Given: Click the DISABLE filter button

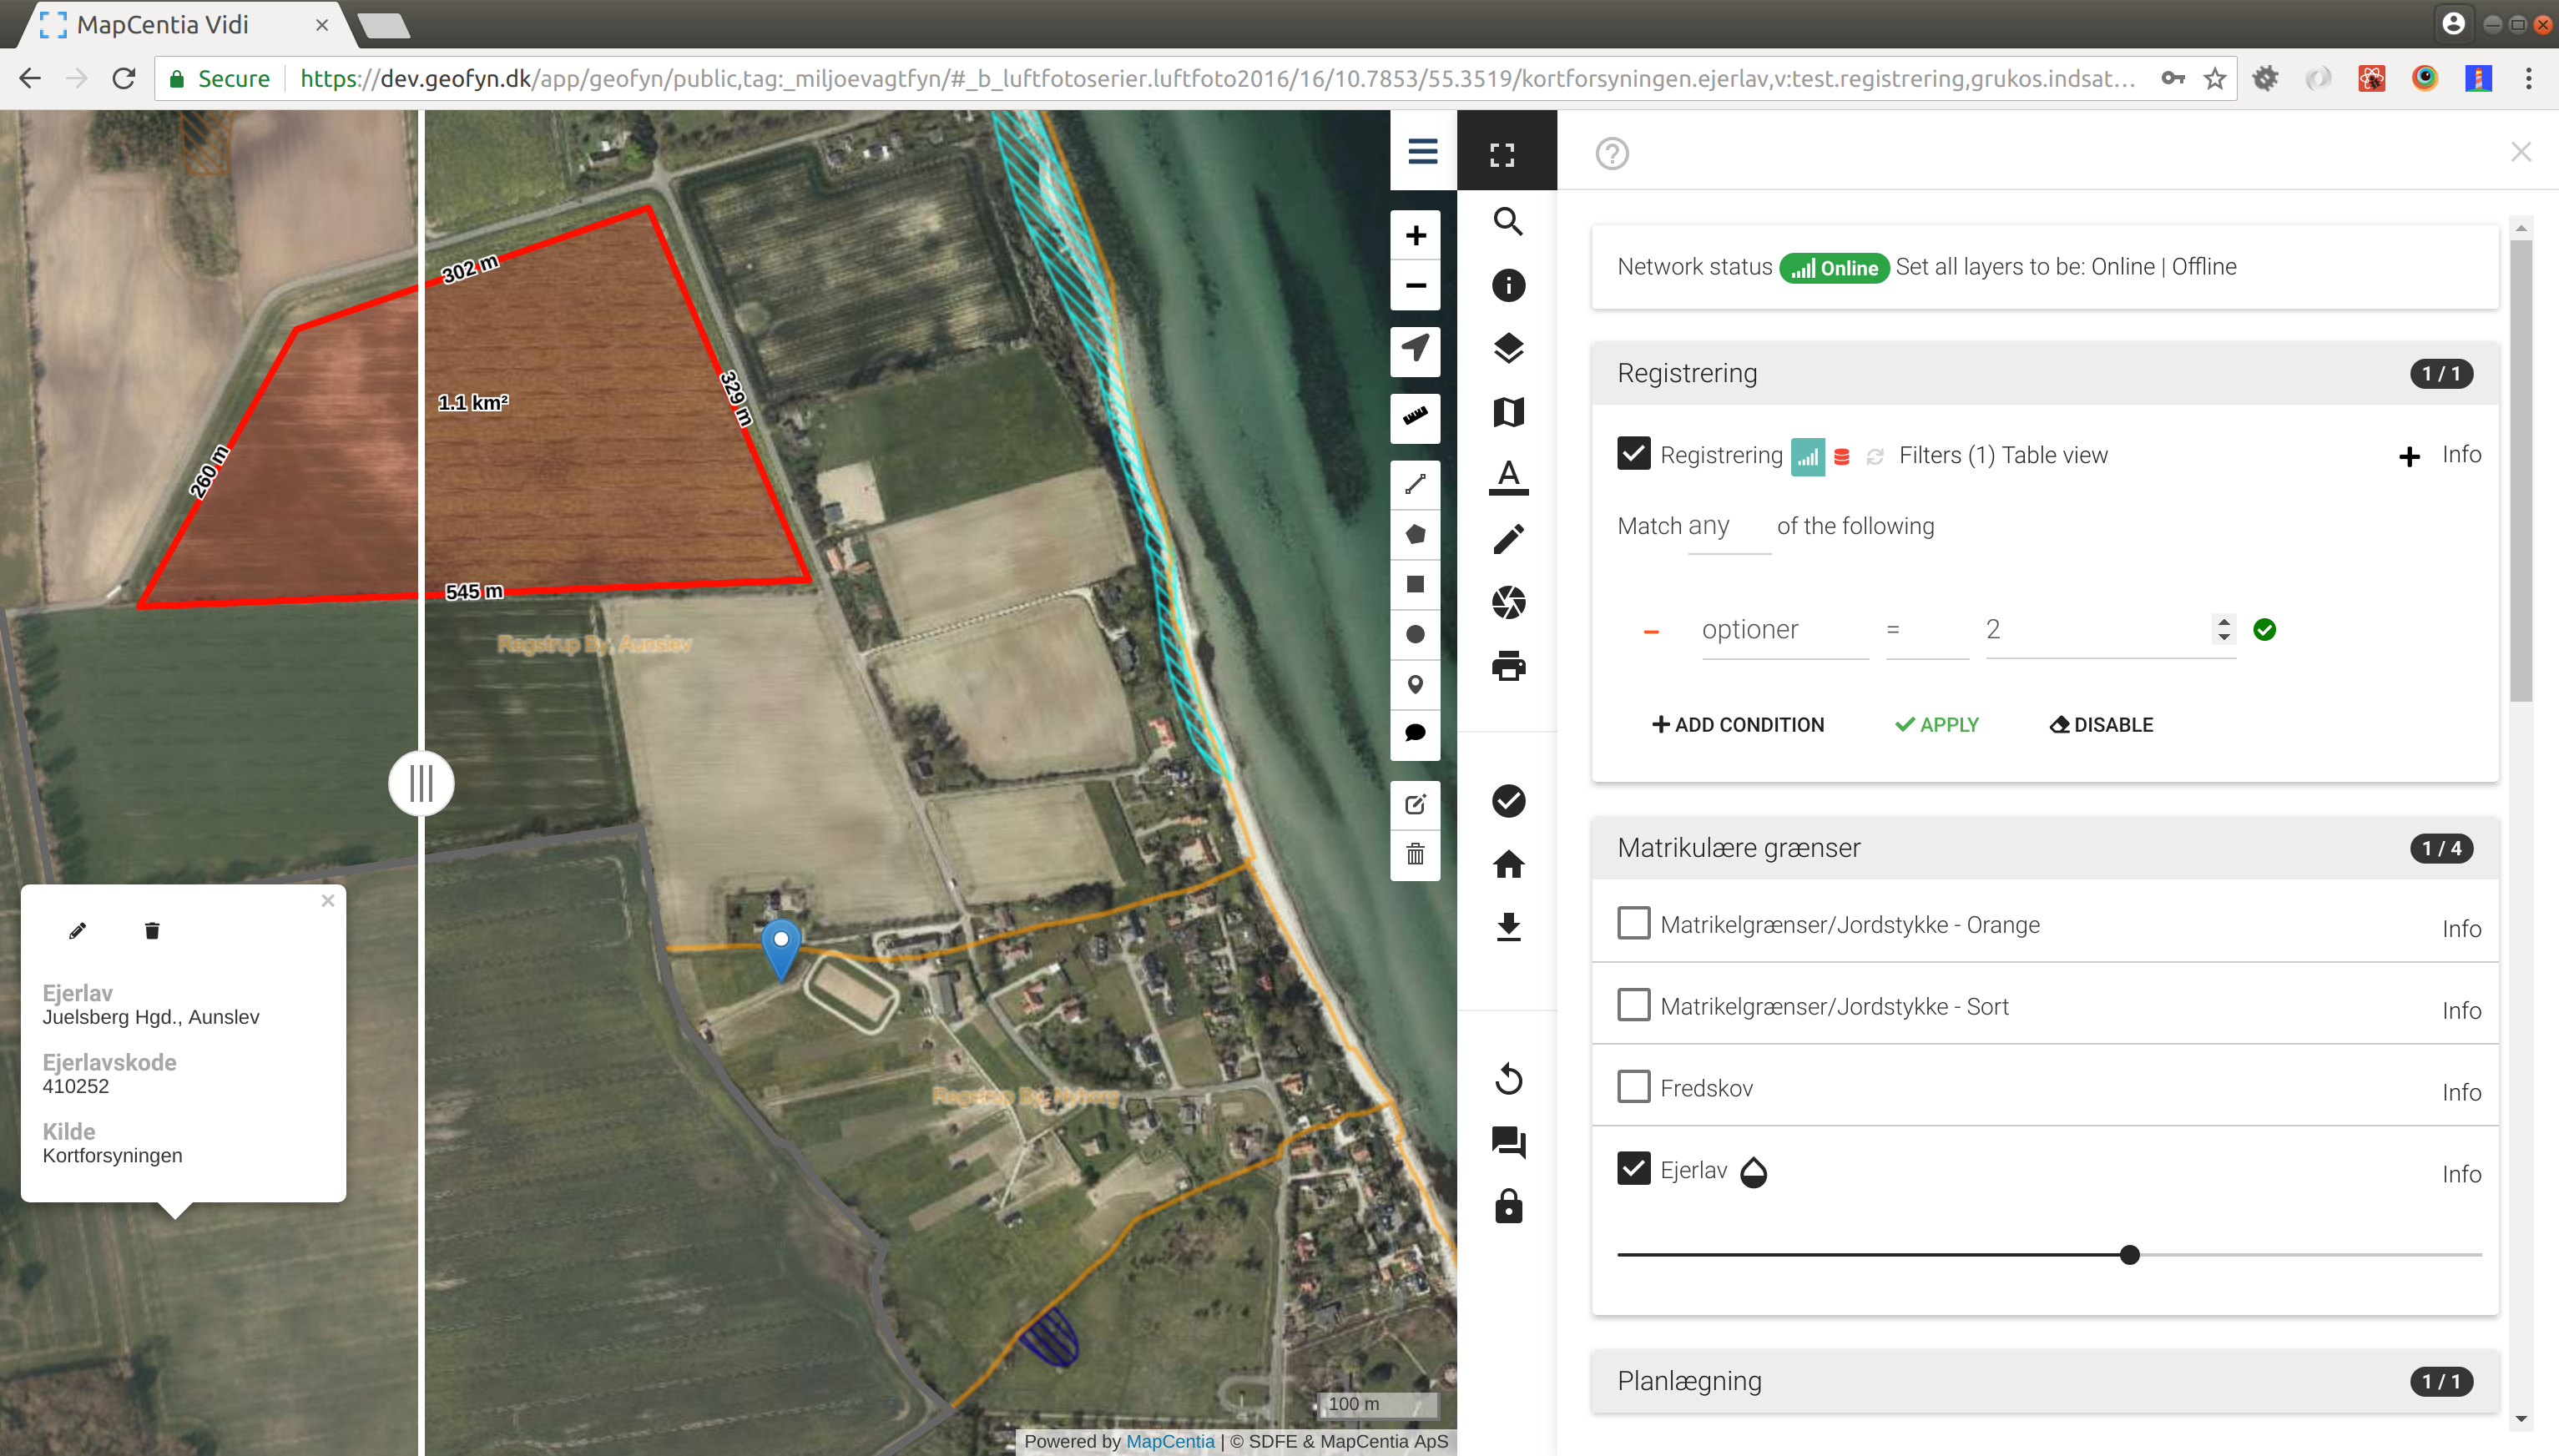Looking at the screenshot, I should click(2101, 725).
